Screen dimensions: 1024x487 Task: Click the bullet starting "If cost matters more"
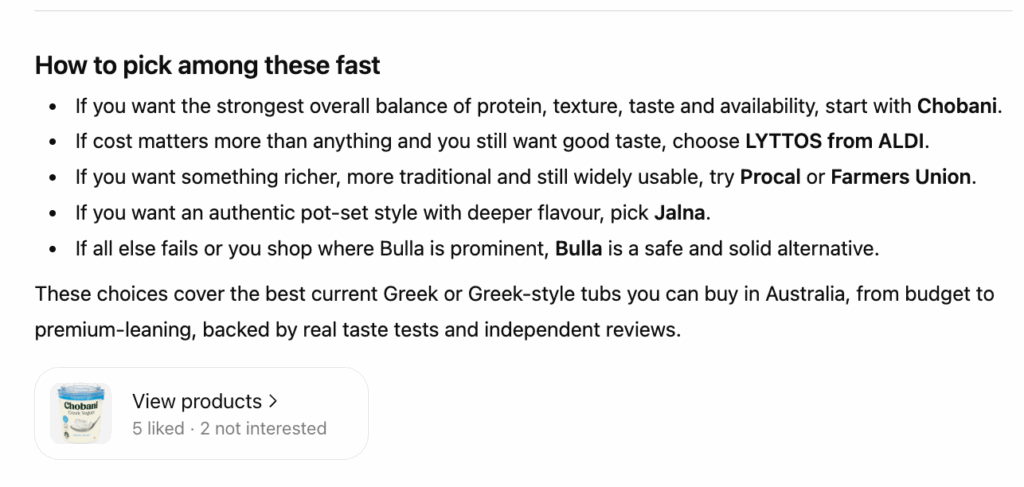(400, 142)
